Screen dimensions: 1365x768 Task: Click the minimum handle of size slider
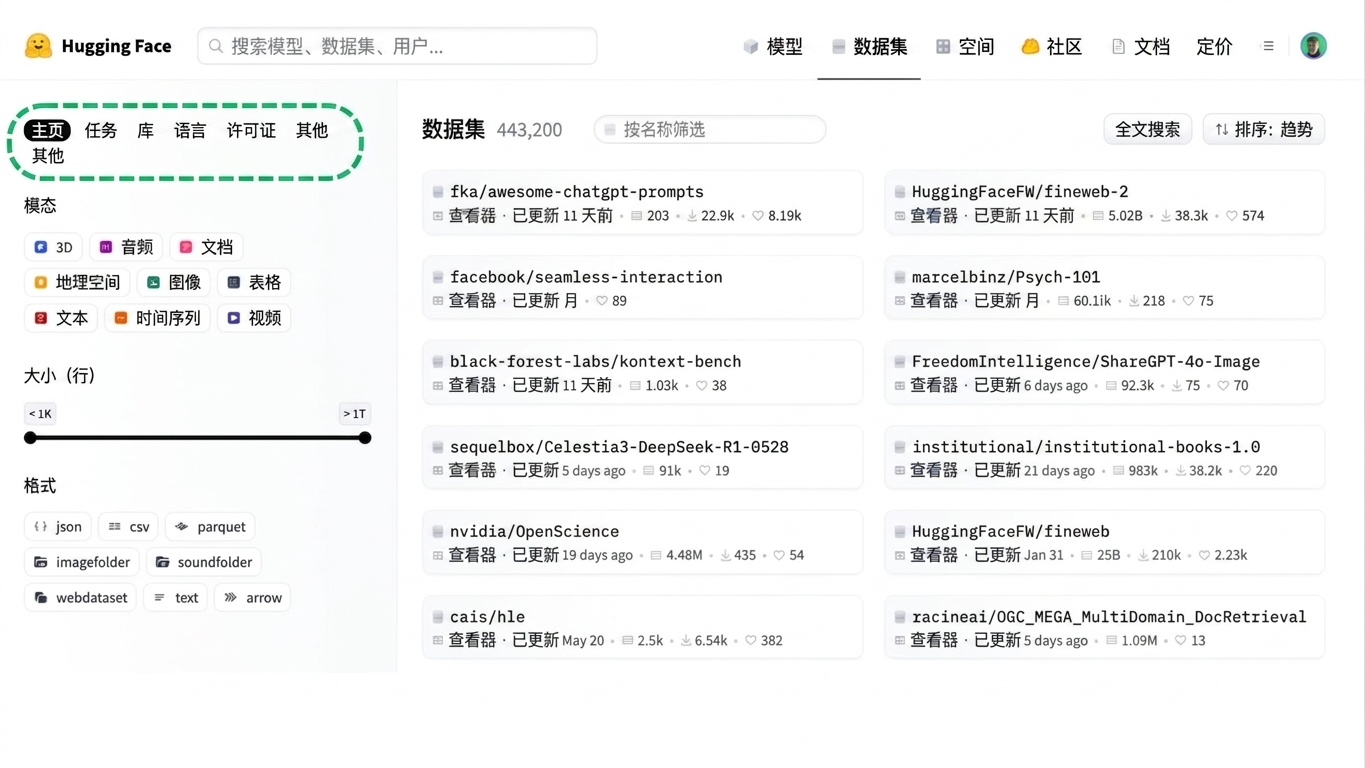coord(30,438)
